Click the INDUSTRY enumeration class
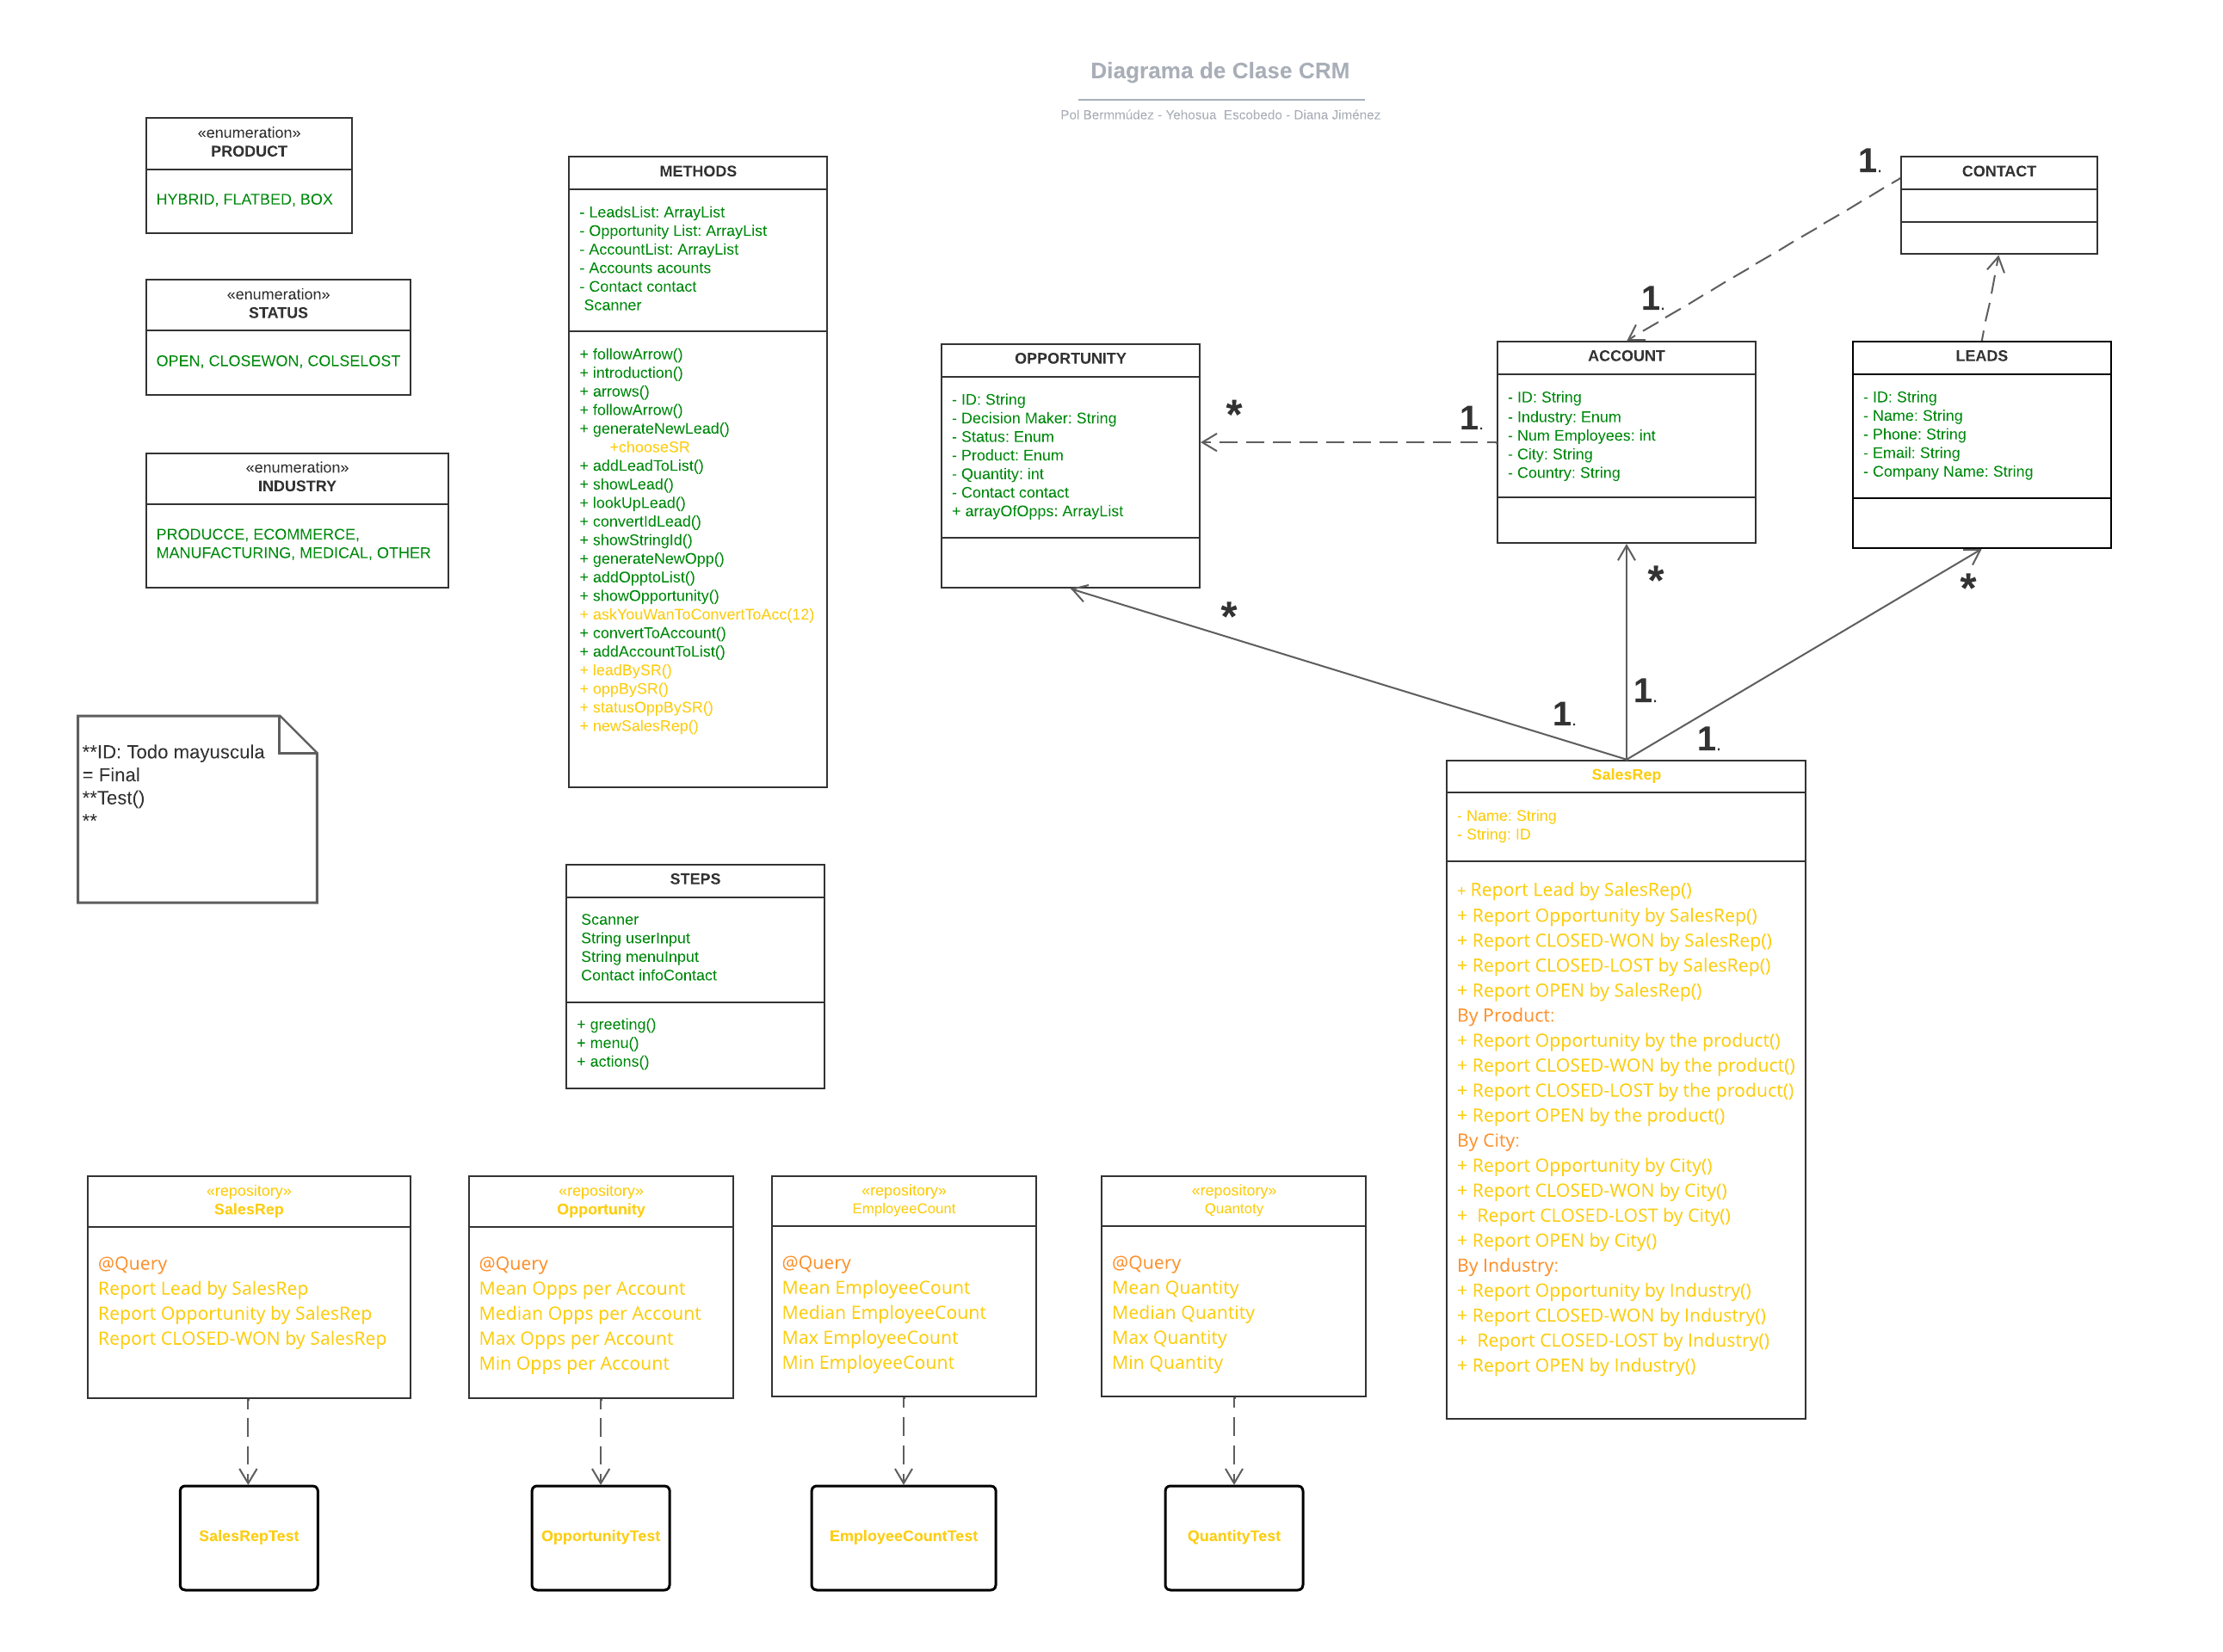The width and height of the screenshot is (2223, 1652). coord(297,520)
